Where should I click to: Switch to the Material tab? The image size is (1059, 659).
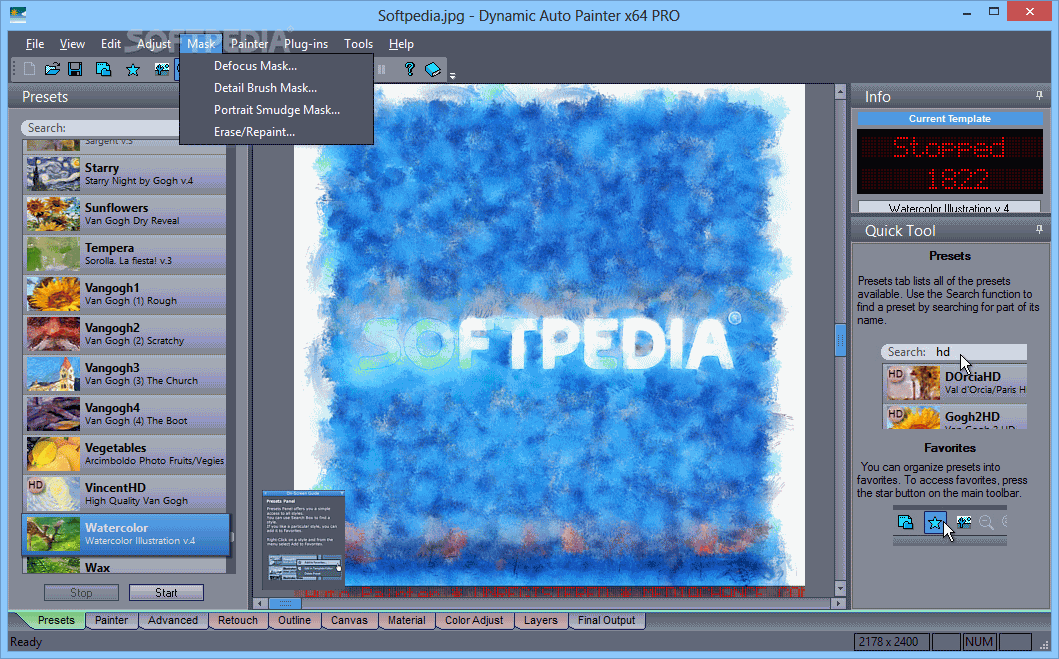click(x=407, y=620)
